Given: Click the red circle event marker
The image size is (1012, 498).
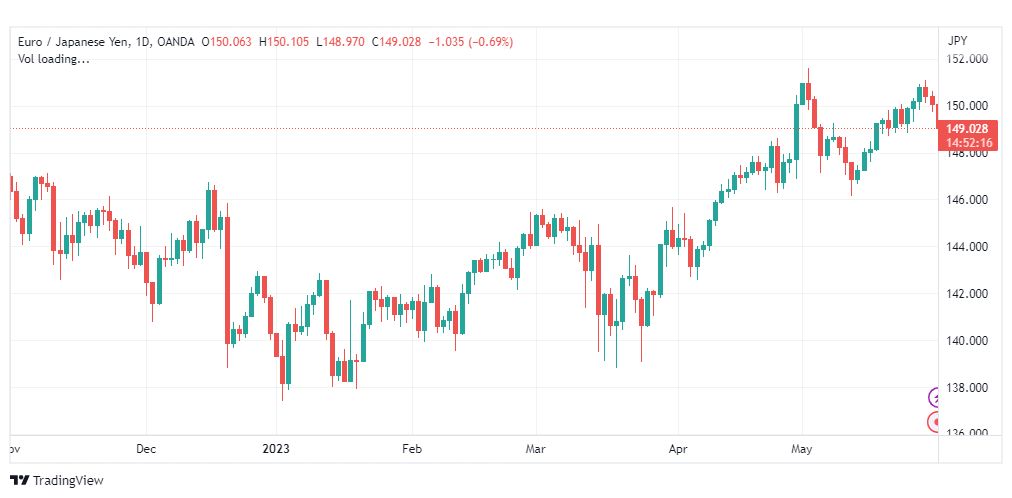Looking at the screenshot, I should coord(937,422).
